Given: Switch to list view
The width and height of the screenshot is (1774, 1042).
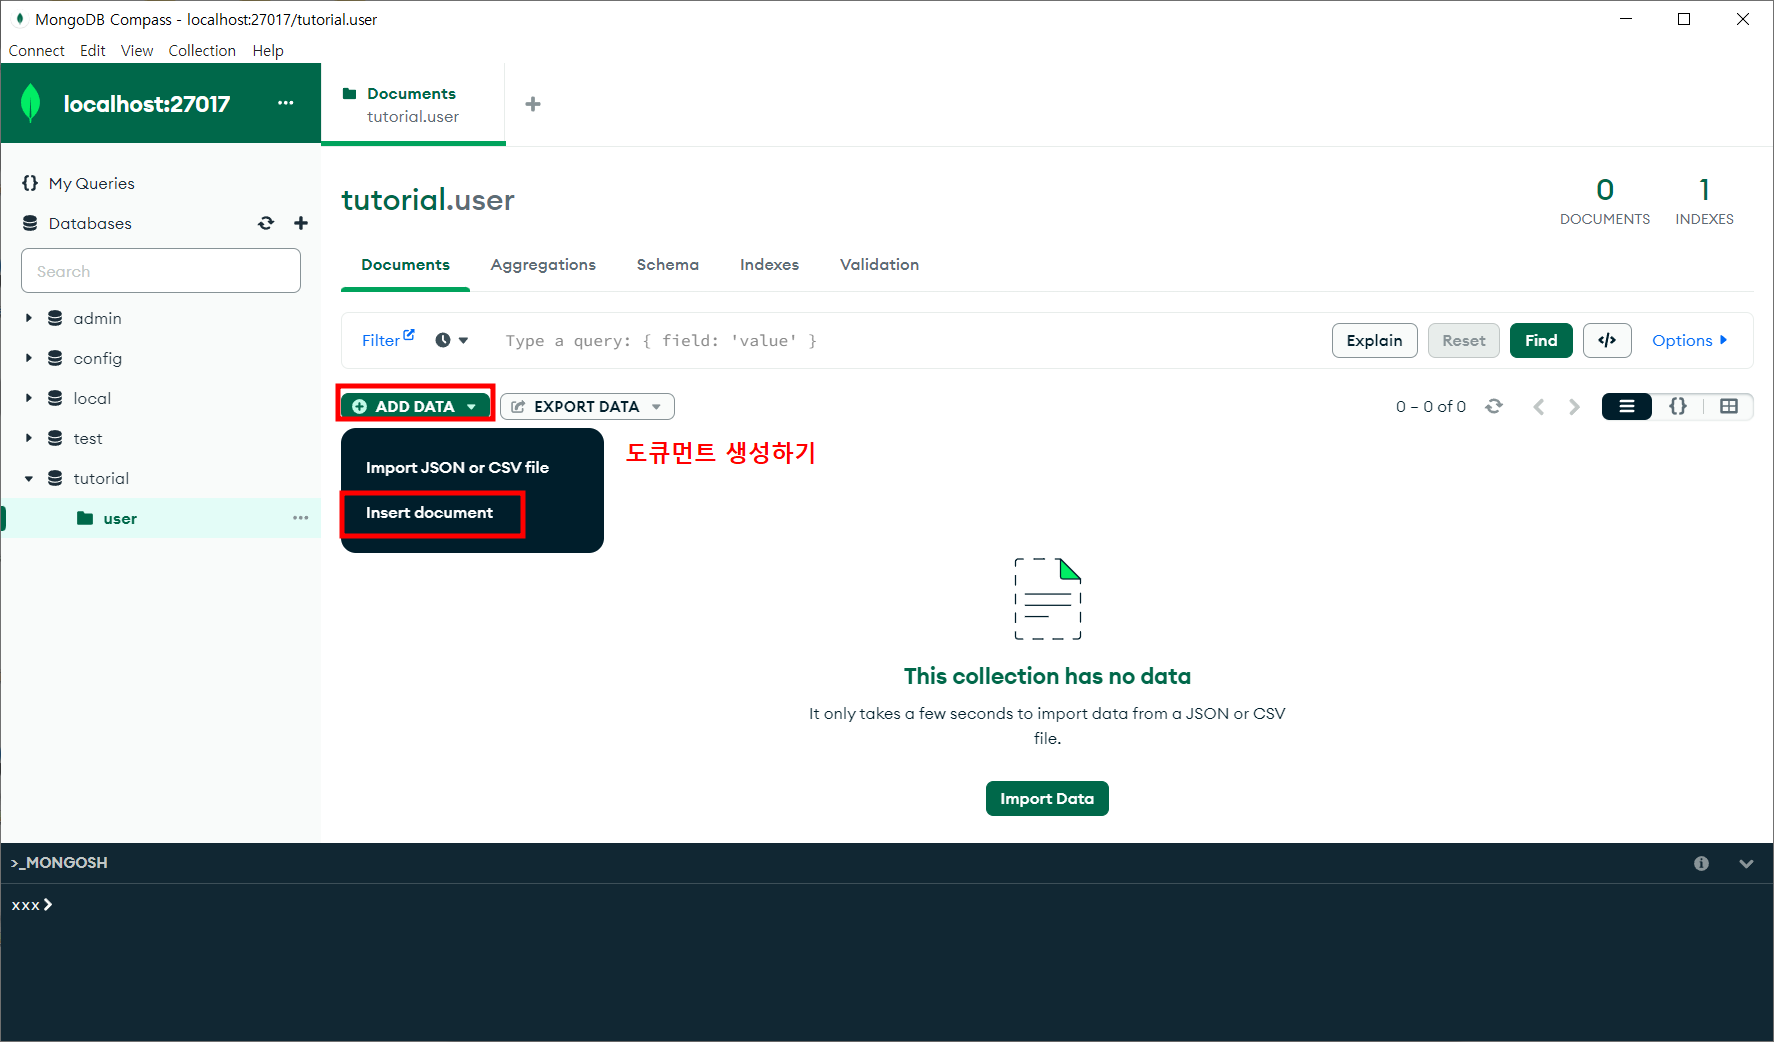Looking at the screenshot, I should click(x=1627, y=406).
